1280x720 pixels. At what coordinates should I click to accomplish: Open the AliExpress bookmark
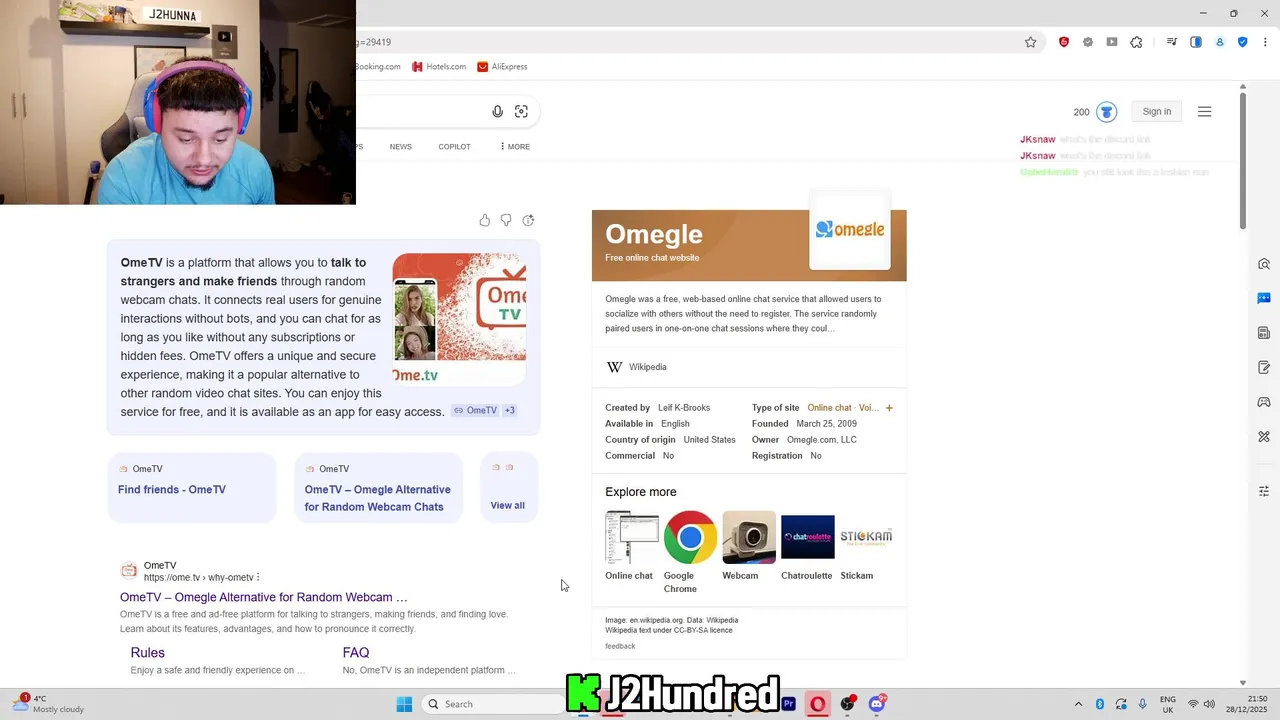coord(502,67)
